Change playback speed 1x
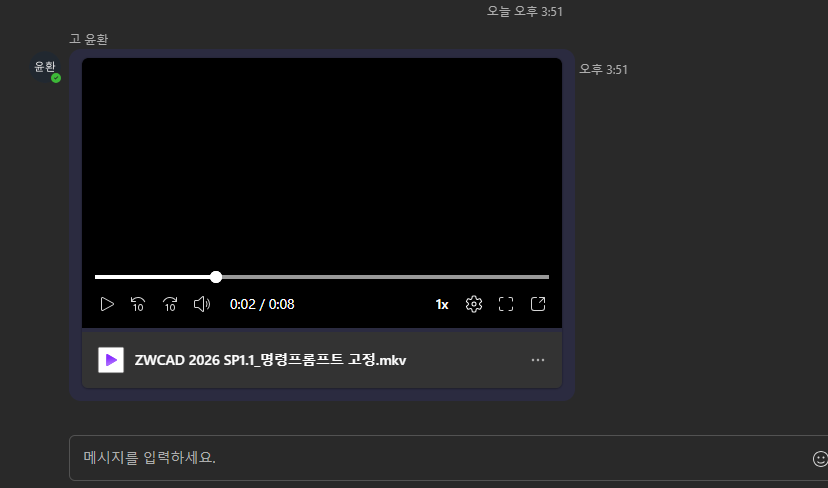Viewport: 828px width, 488px height. tap(442, 305)
